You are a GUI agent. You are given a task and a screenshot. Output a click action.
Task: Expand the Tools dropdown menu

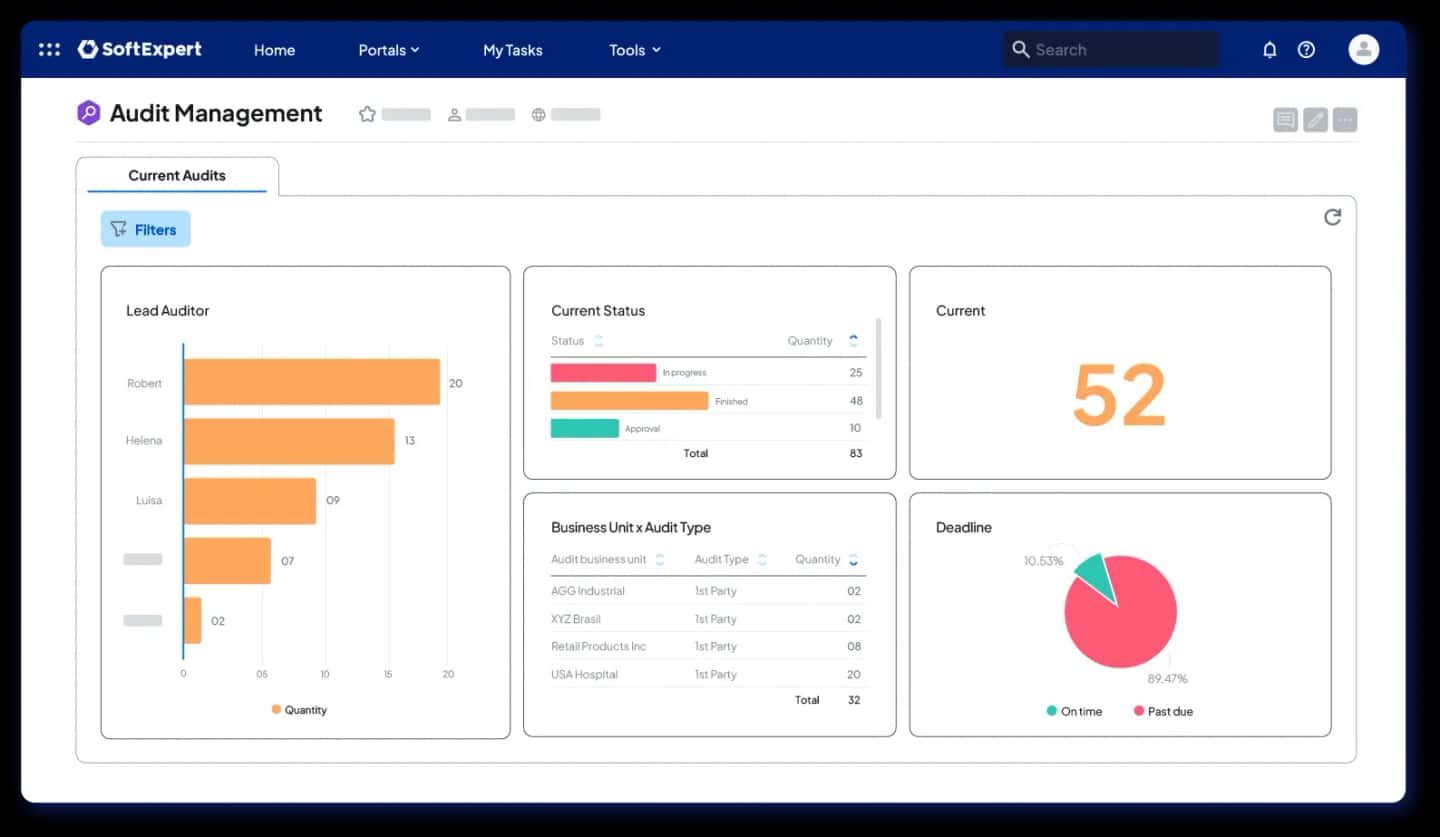pos(634,50)
